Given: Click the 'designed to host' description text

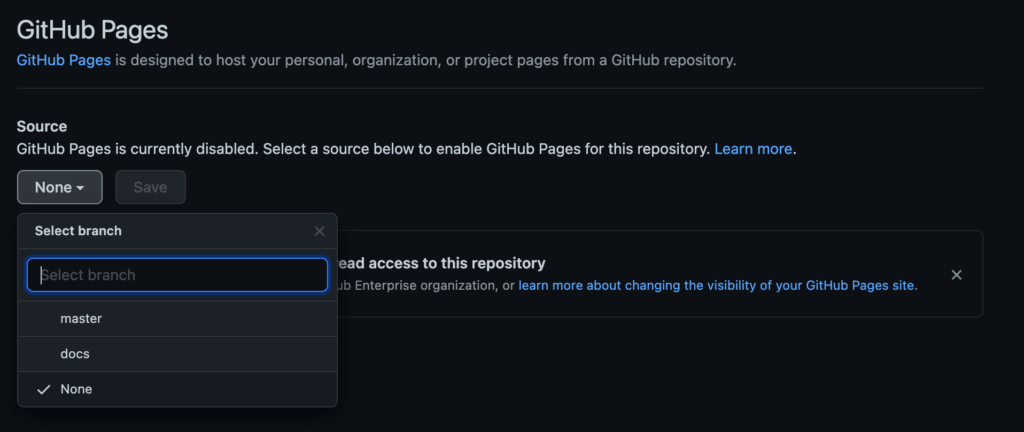Looking at the screenshot, I should tap(425, 60).
